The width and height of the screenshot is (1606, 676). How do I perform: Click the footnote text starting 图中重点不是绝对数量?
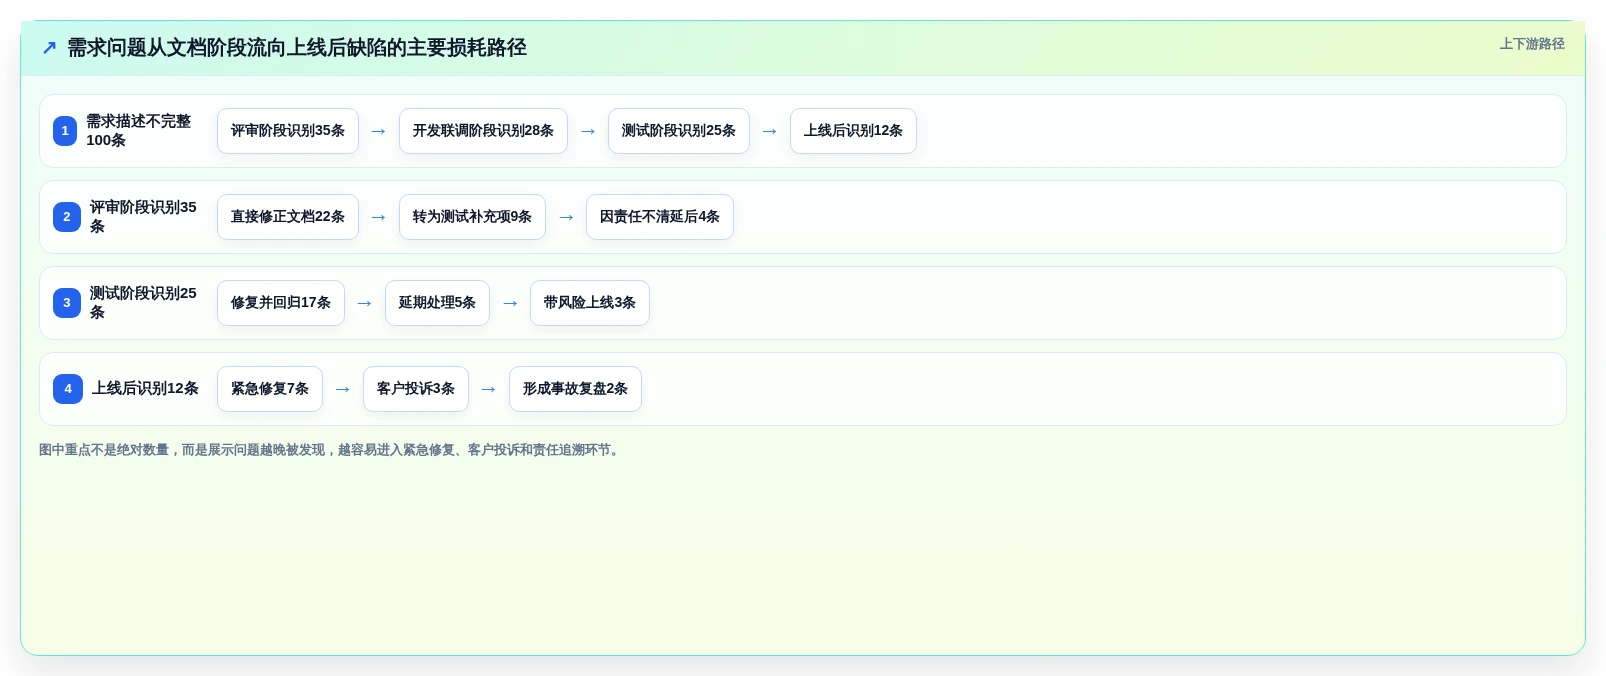(331, 450)
